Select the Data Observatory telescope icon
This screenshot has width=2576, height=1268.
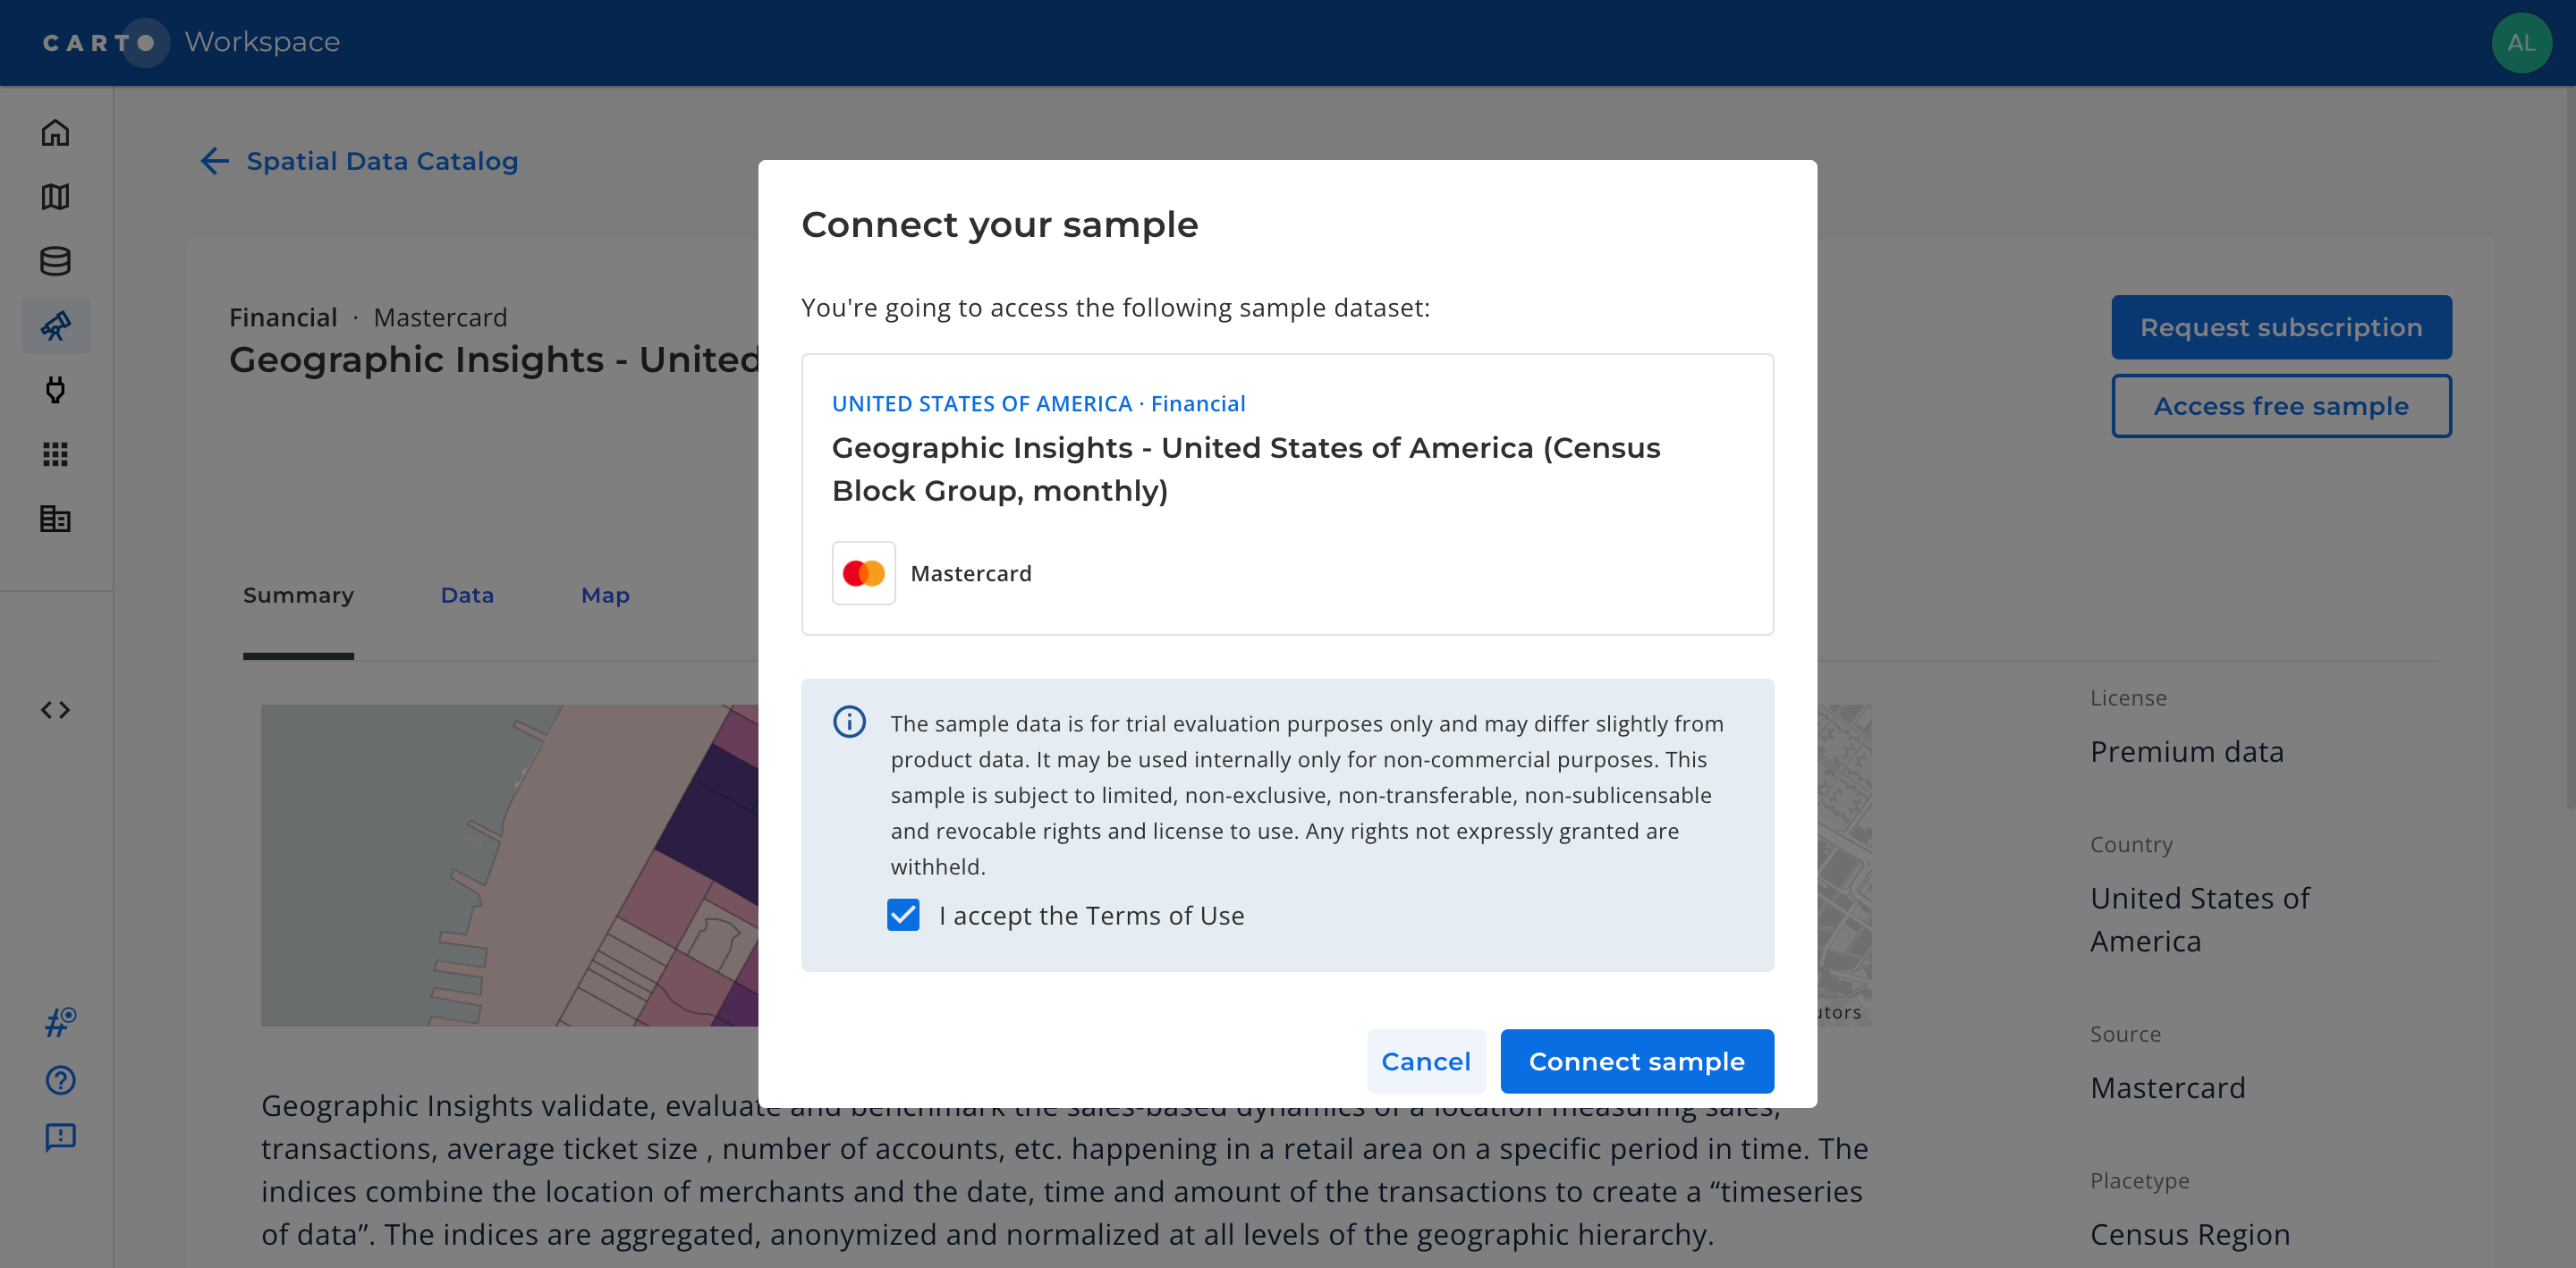[x=55, y=325]
